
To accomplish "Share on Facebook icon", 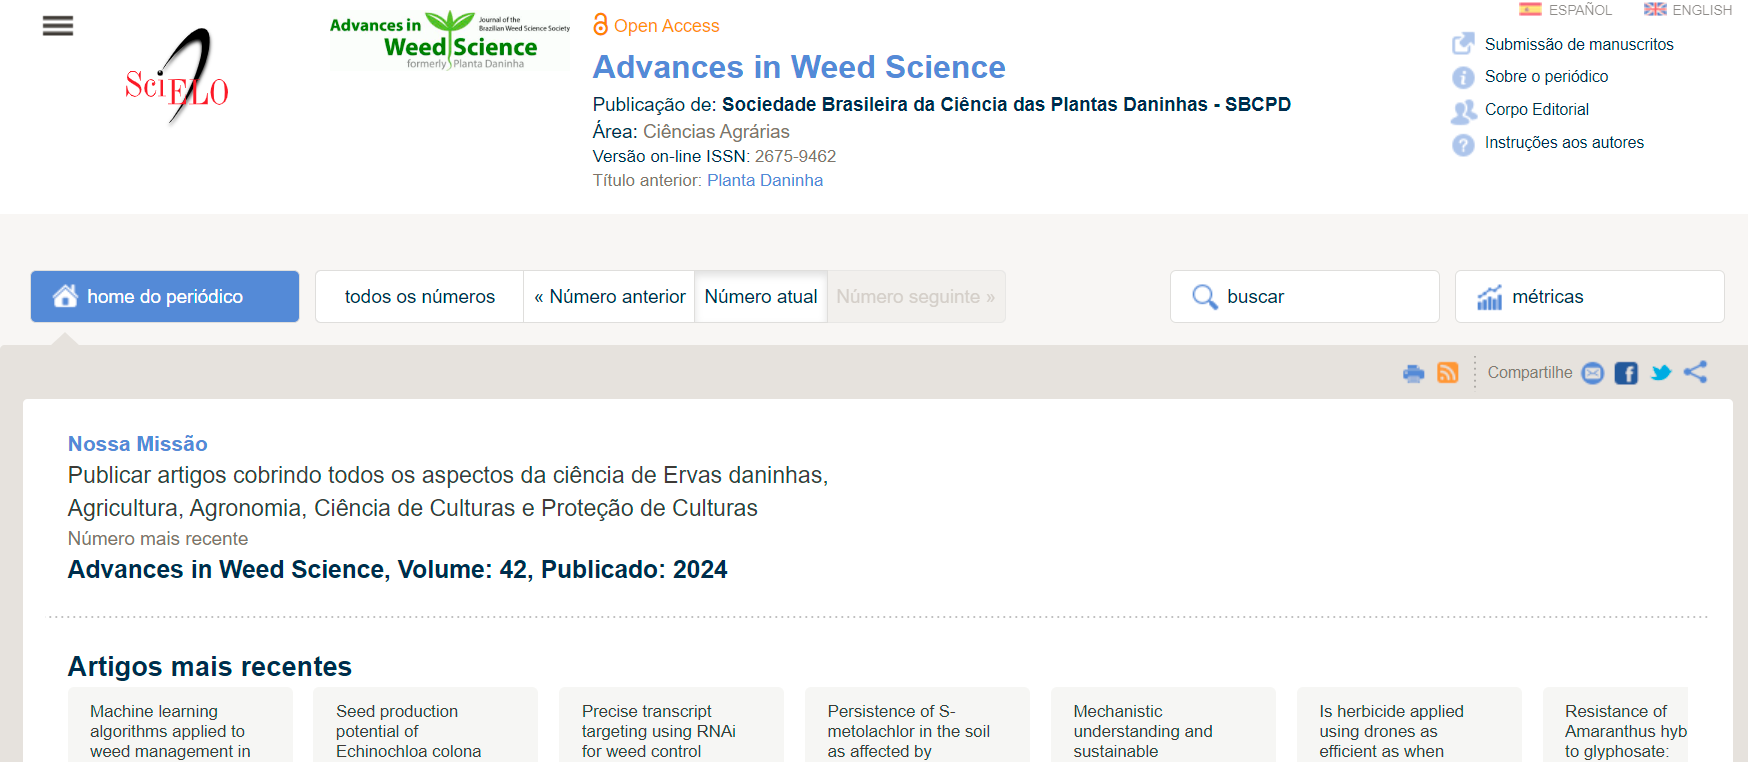I will point(1626,373).
